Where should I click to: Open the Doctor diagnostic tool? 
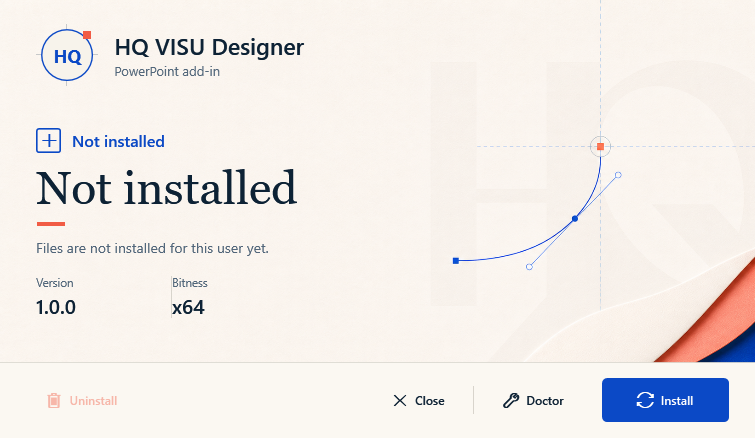533,400
